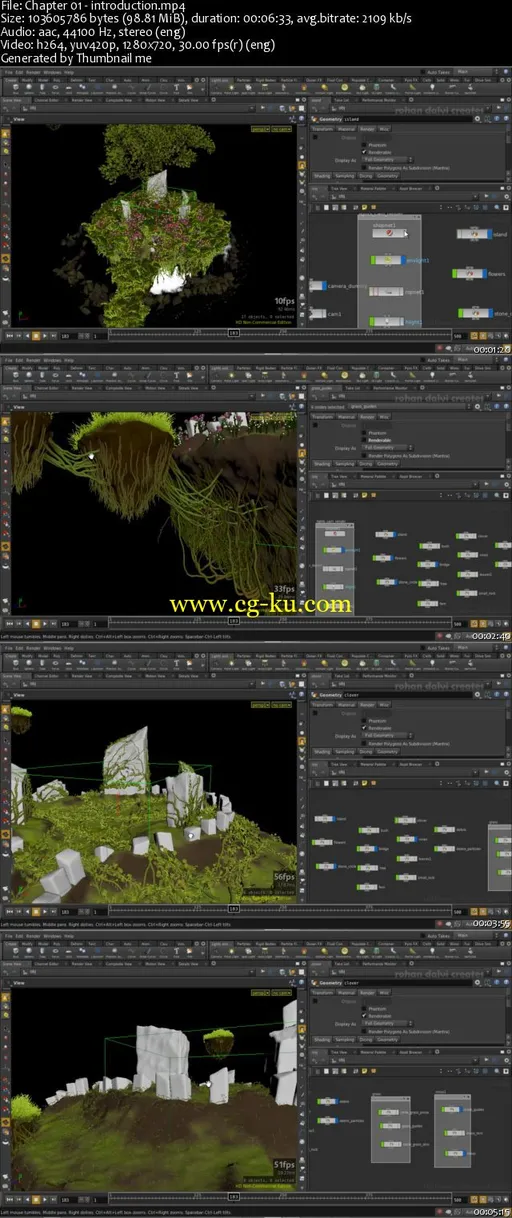This screenshot has height=1218, width=512.
Task: Toggle Renderable checkbox in fourth thumbnail
Action: (x=364, y=1016)
